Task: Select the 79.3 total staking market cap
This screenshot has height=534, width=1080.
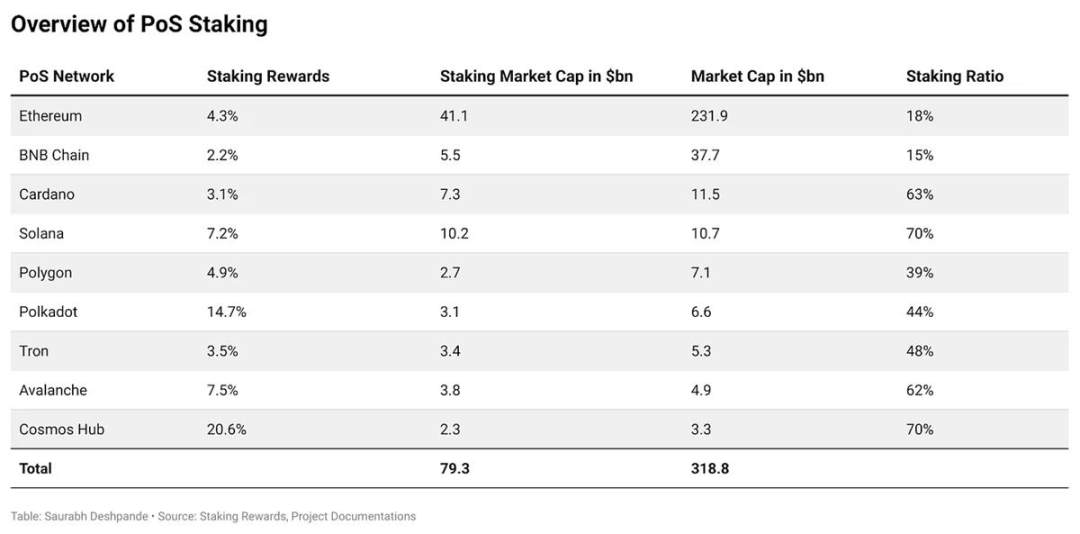Action: pos(453,468)
